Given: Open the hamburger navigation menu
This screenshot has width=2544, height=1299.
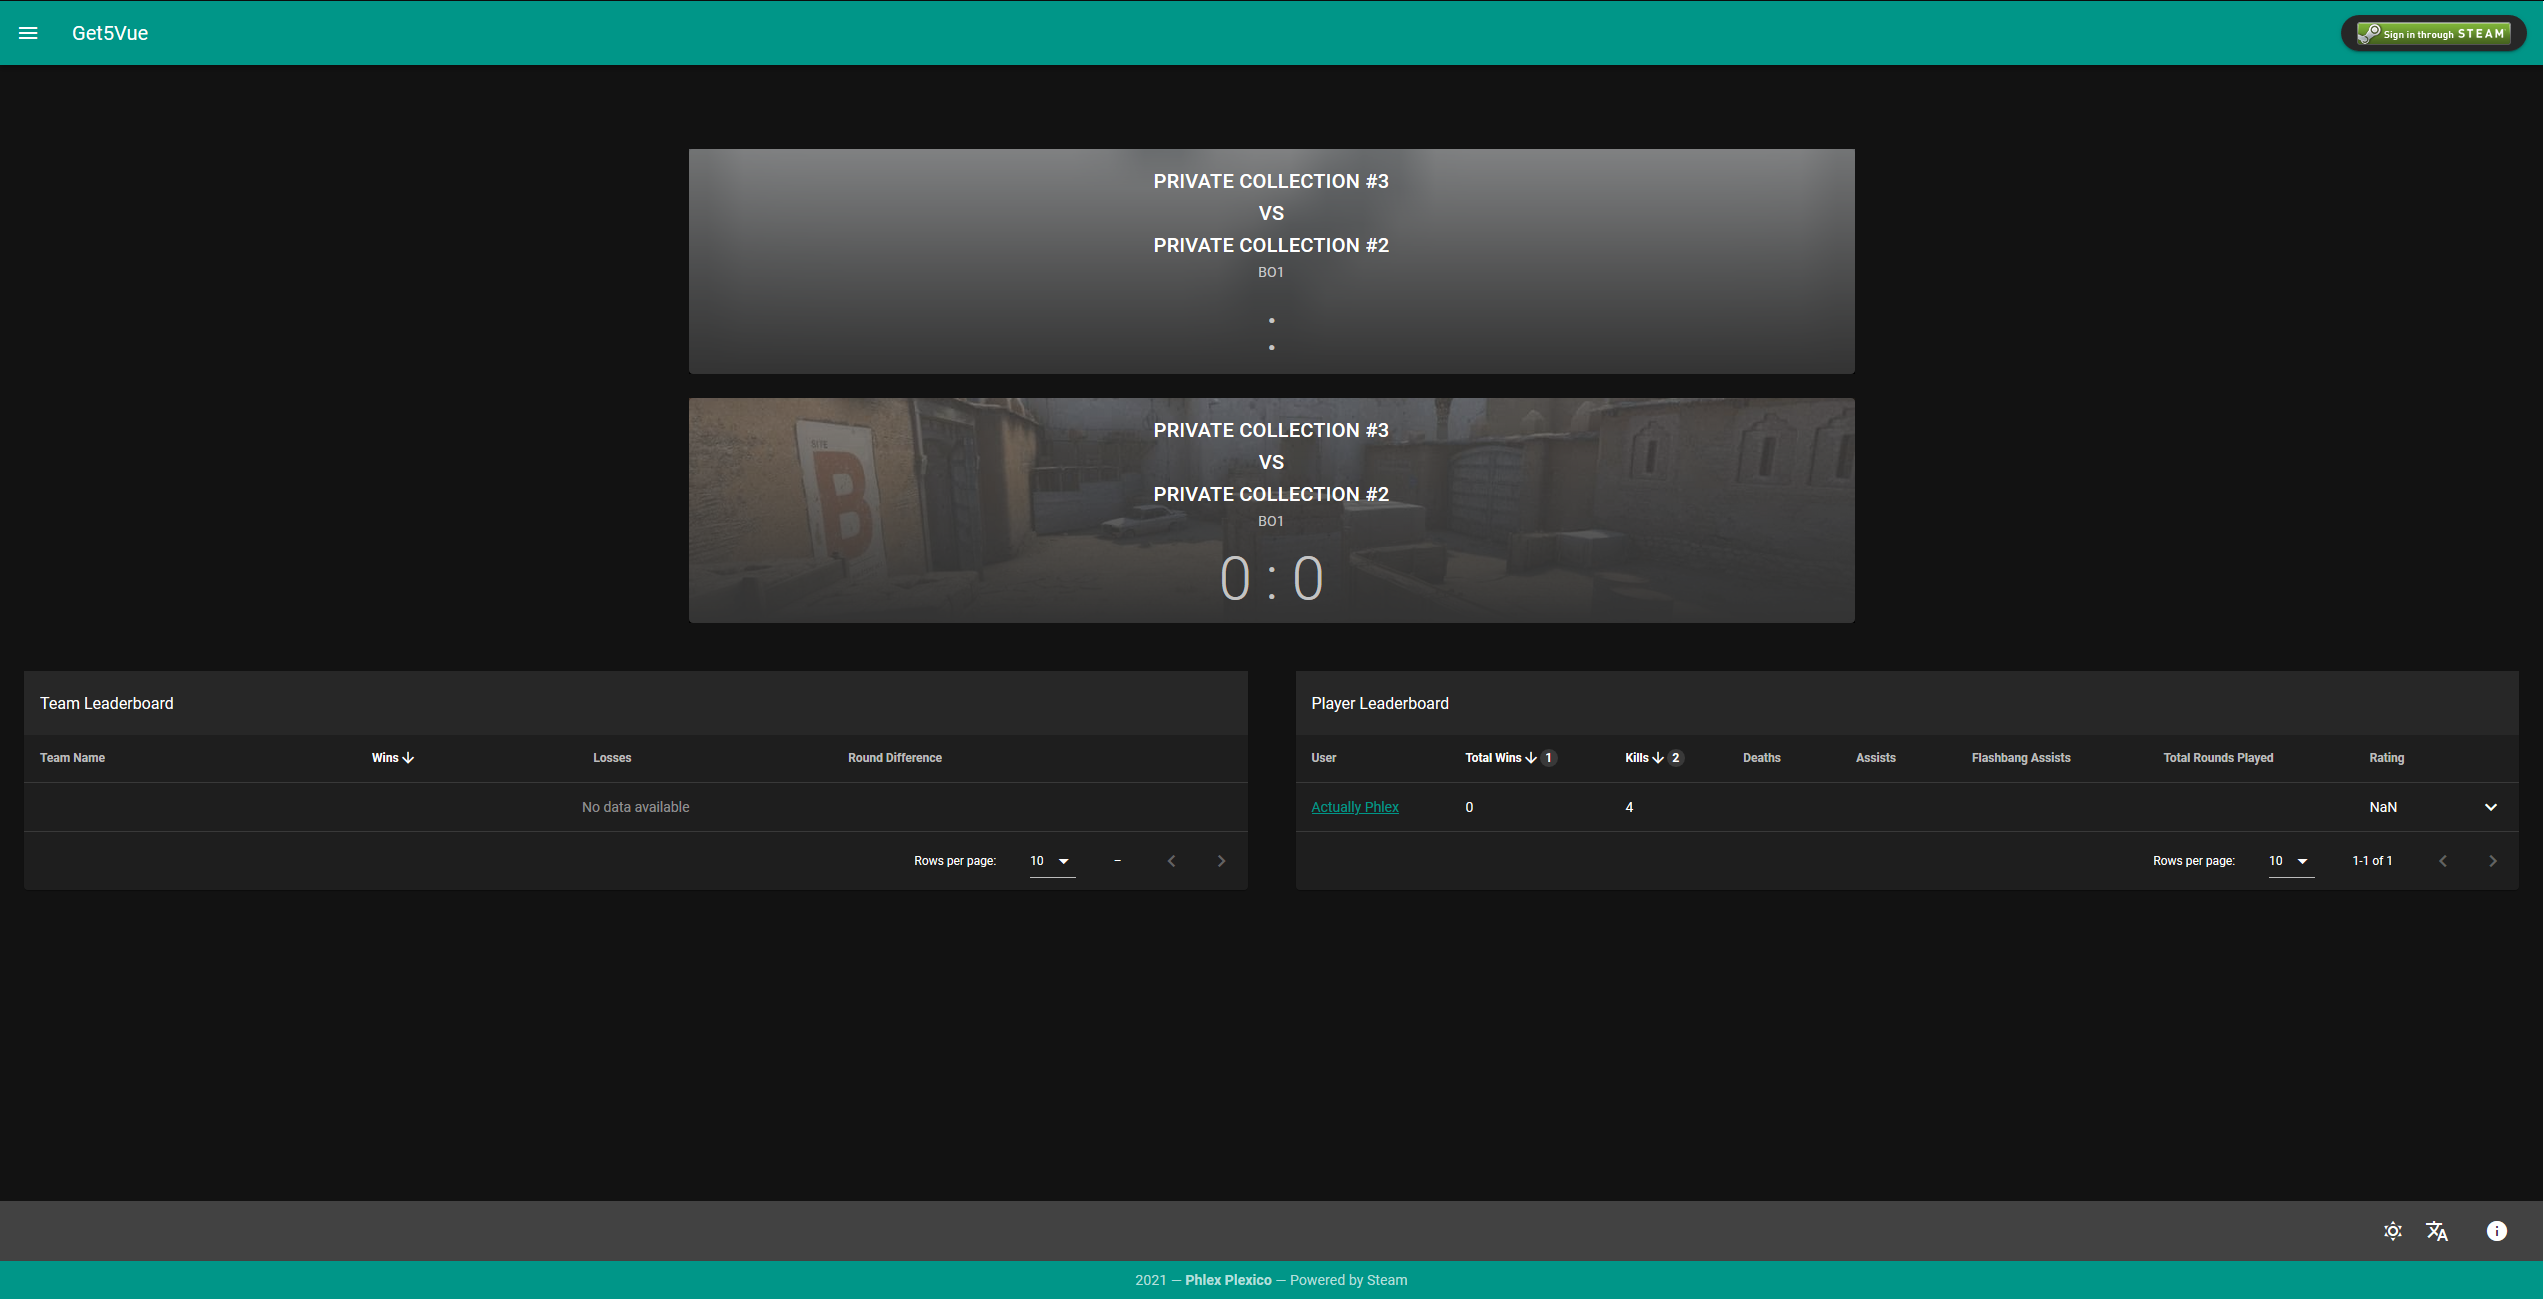Looking at the screenshot, I should click(x=28, y=33).
